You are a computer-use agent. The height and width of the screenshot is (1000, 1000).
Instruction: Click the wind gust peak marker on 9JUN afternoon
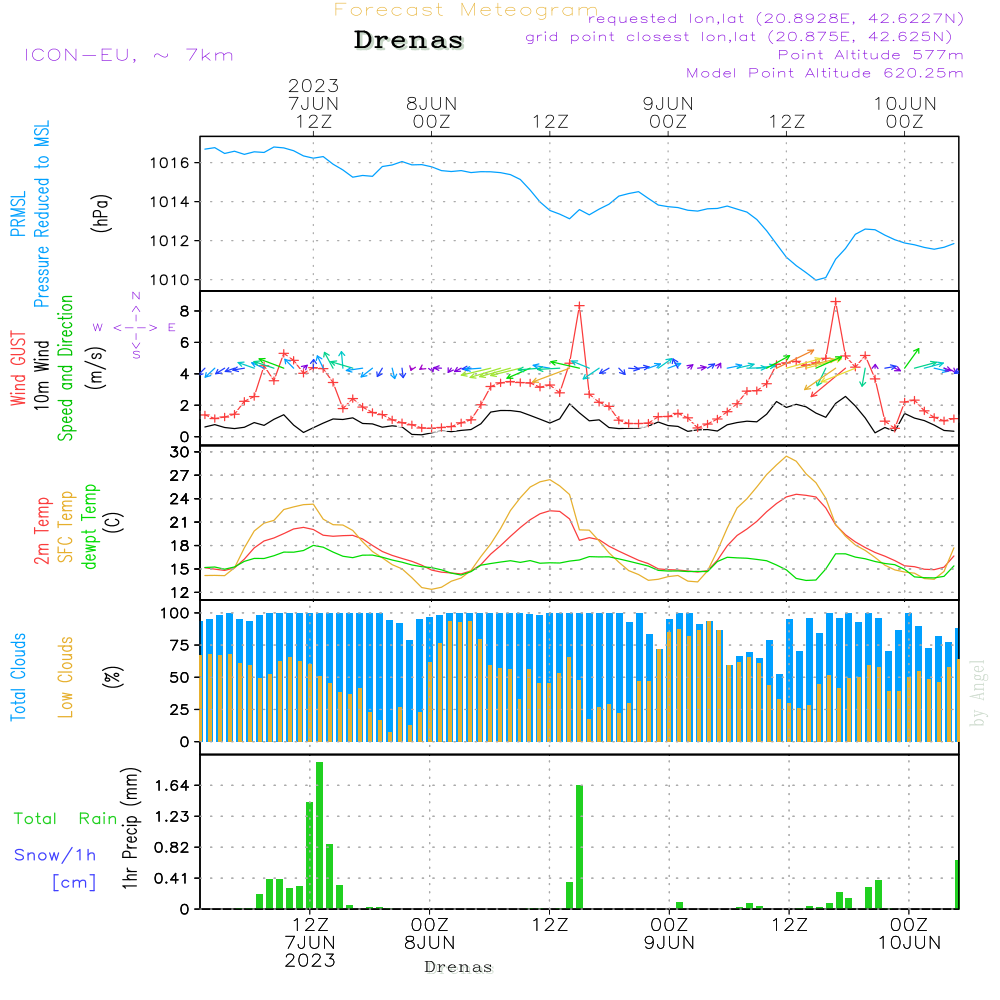point(835,302)
